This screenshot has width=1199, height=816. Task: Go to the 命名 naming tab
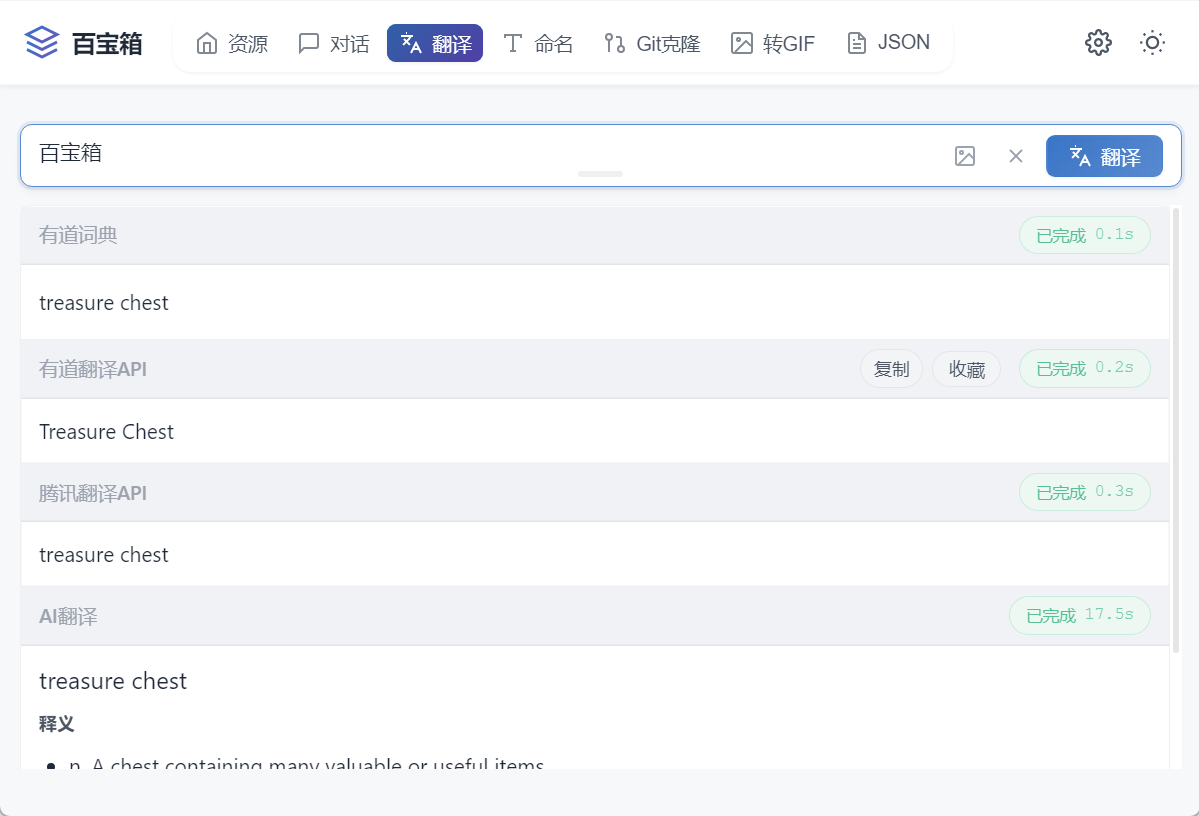[x=538, y=43]
